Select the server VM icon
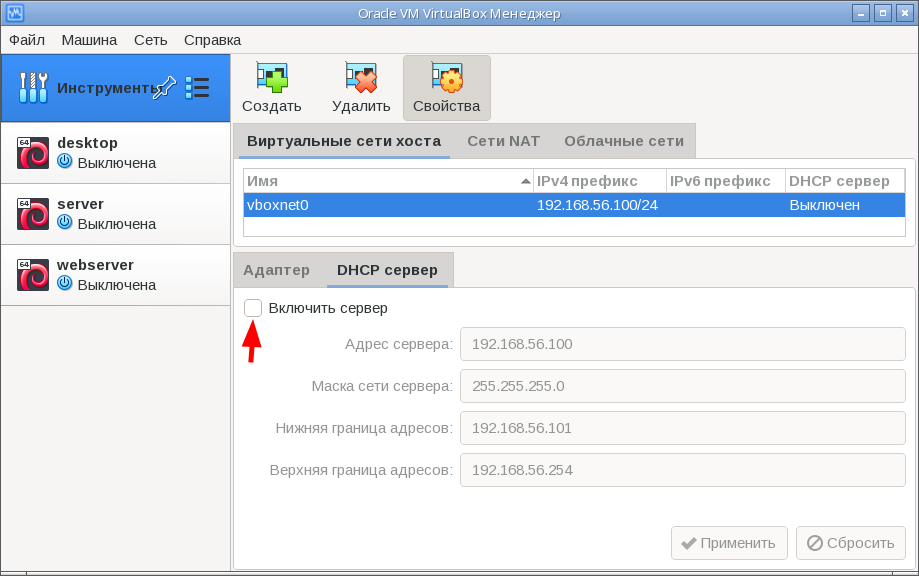Image resolution: width=919 pixels, height=576 pixels. pyautogui.click(x=33, y=214)
